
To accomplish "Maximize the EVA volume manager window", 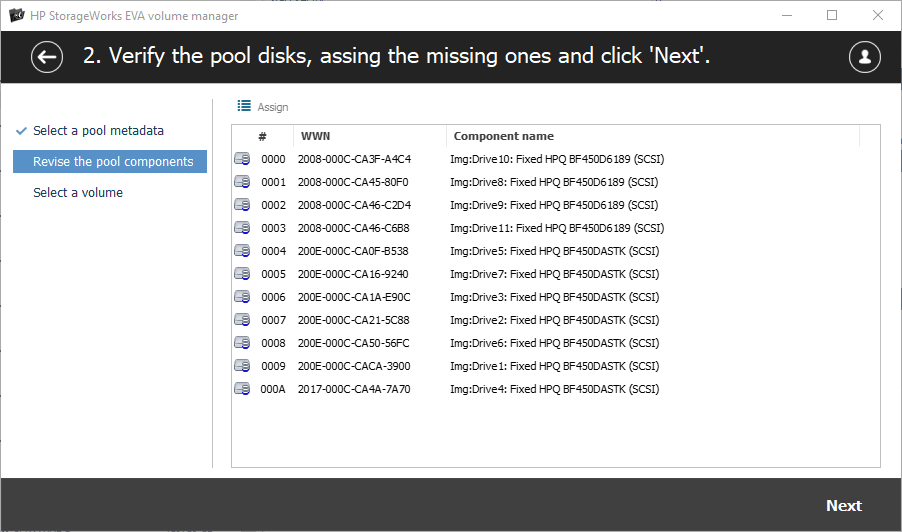I will [x=832, y=16].
